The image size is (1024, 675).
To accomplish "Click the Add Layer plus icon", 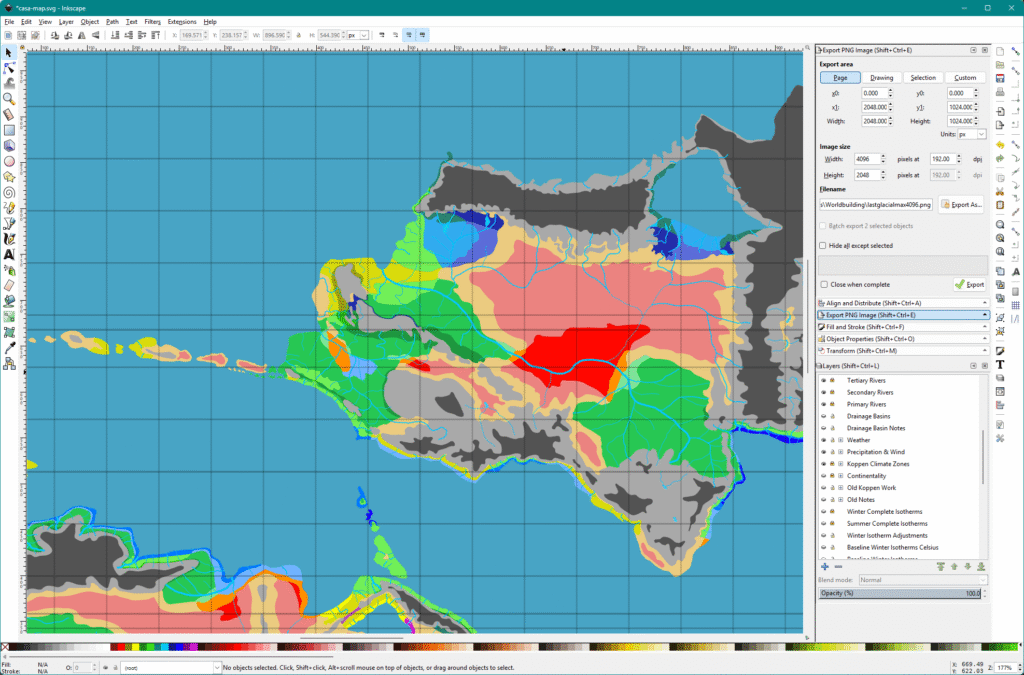I will [x=825, y=567].
